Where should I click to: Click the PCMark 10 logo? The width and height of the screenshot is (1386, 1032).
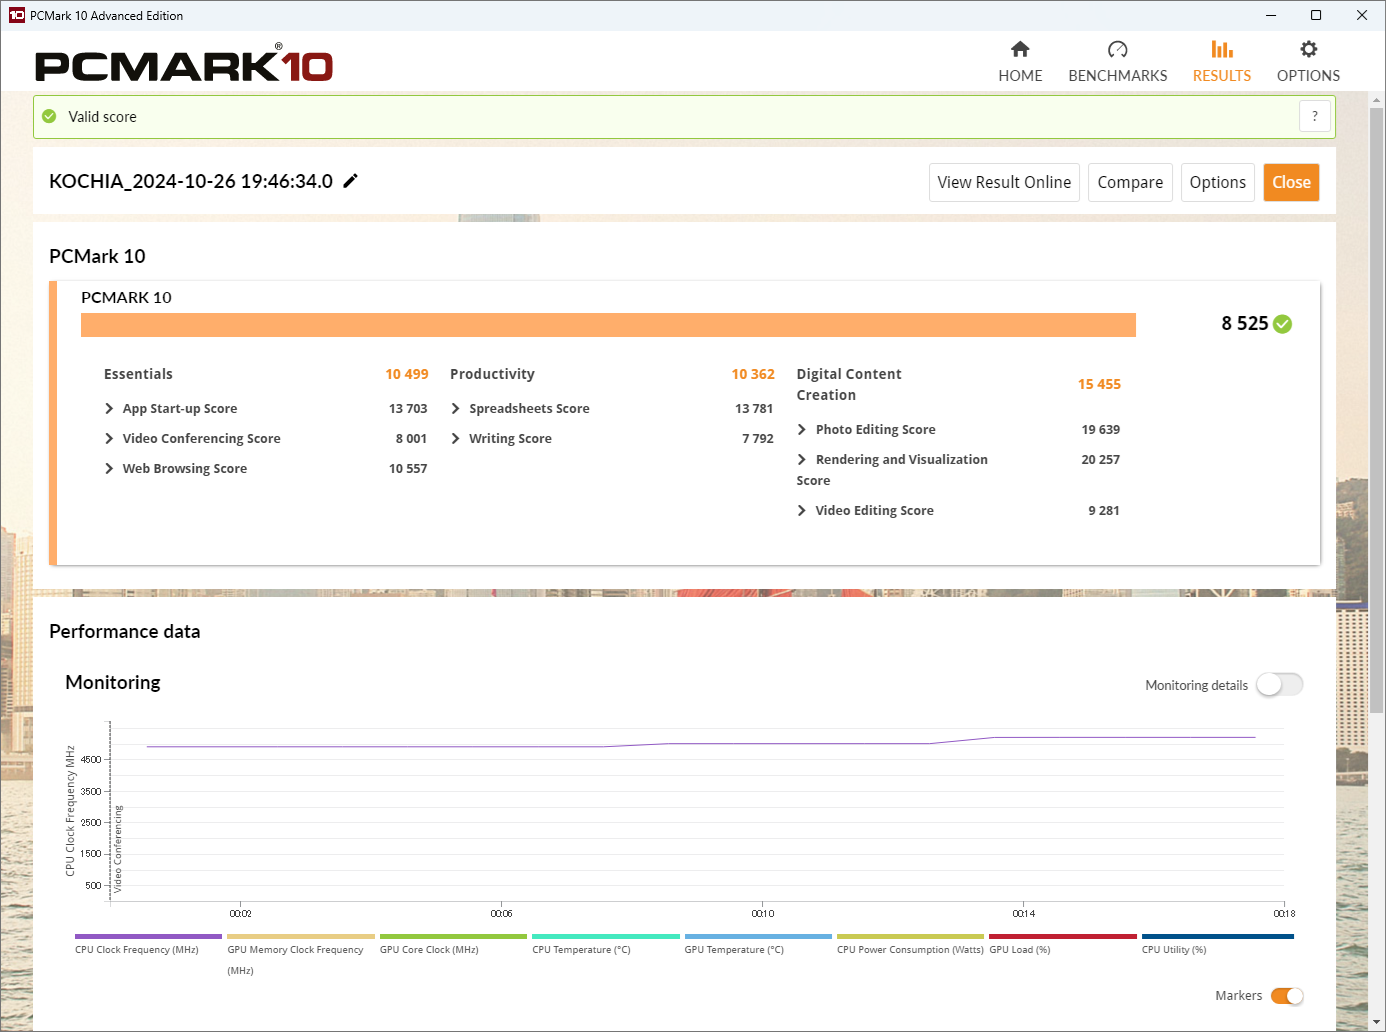click(x=184, y=64)
